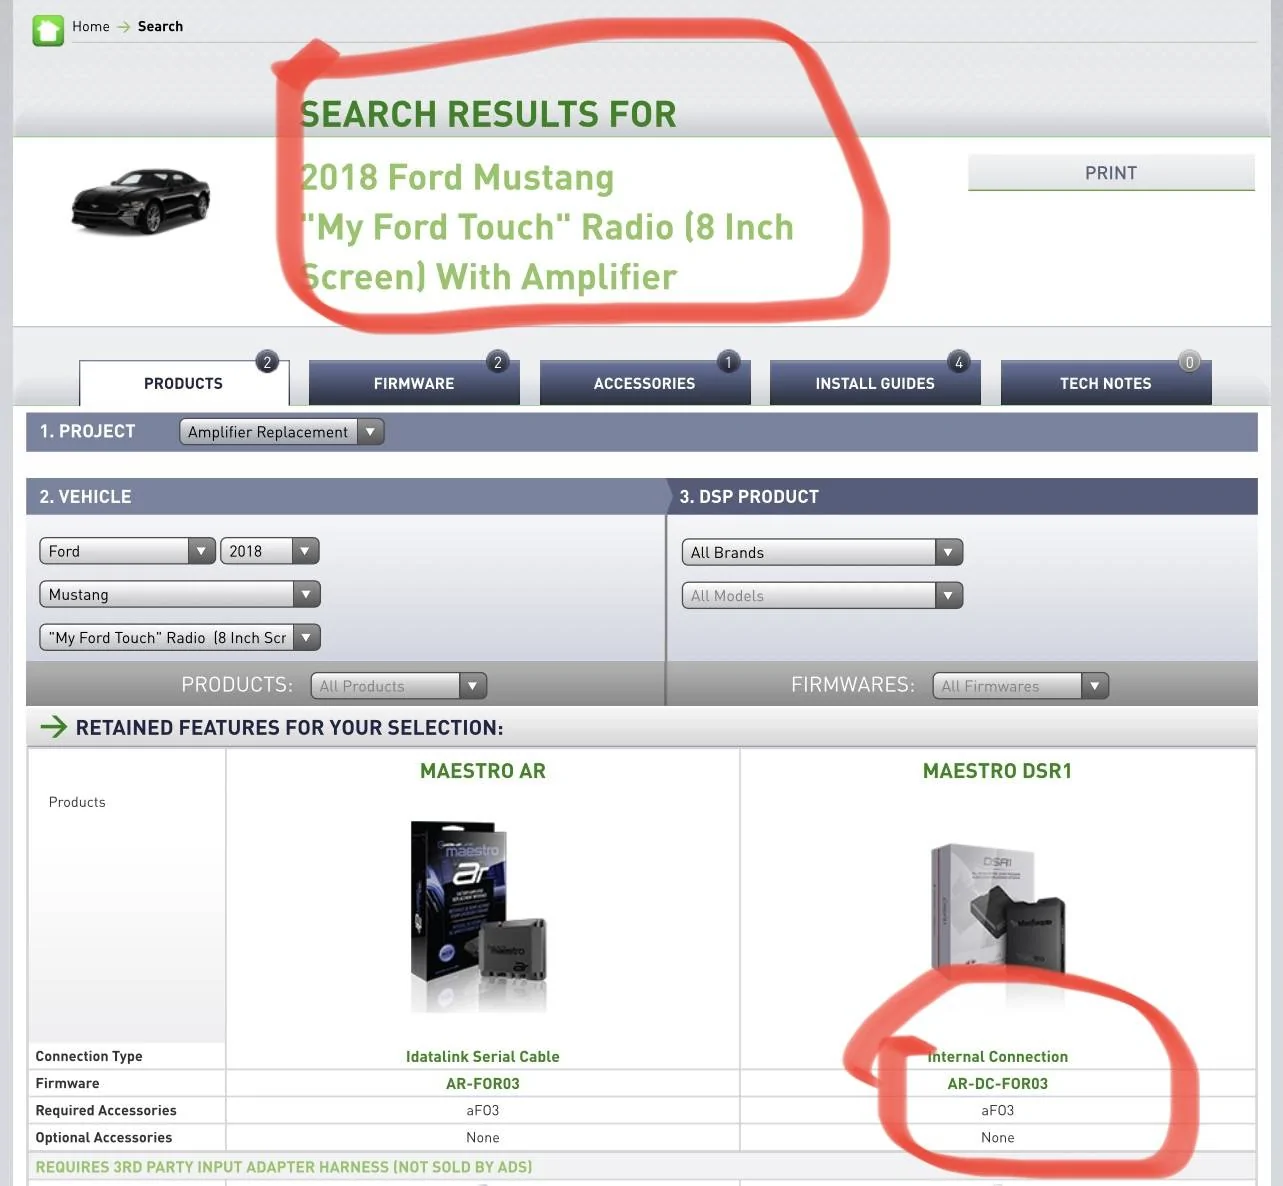Viewport: 1283px width, 1186px height.
Task: Click the Idatalink Serial Cable text
Action: (x=483, y=1056)
